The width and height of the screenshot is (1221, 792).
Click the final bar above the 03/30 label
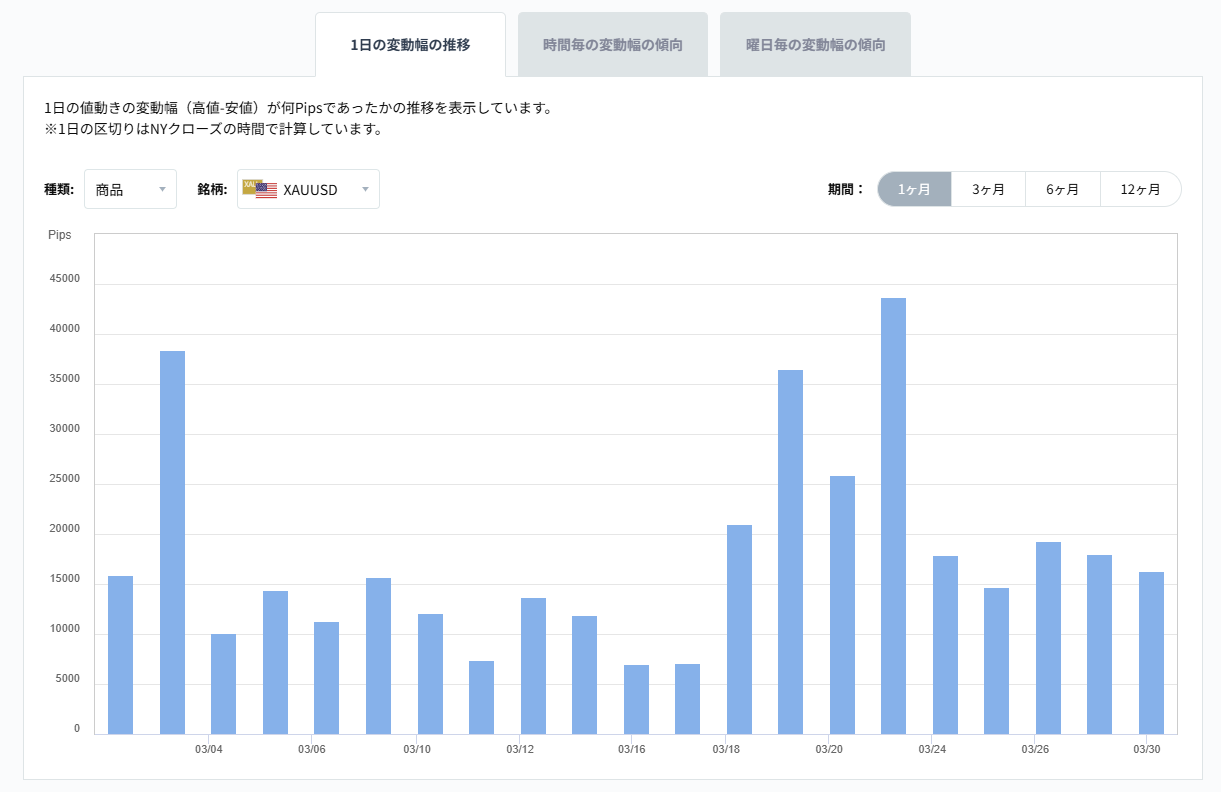pyautogui.click(x=1150, y=650)
